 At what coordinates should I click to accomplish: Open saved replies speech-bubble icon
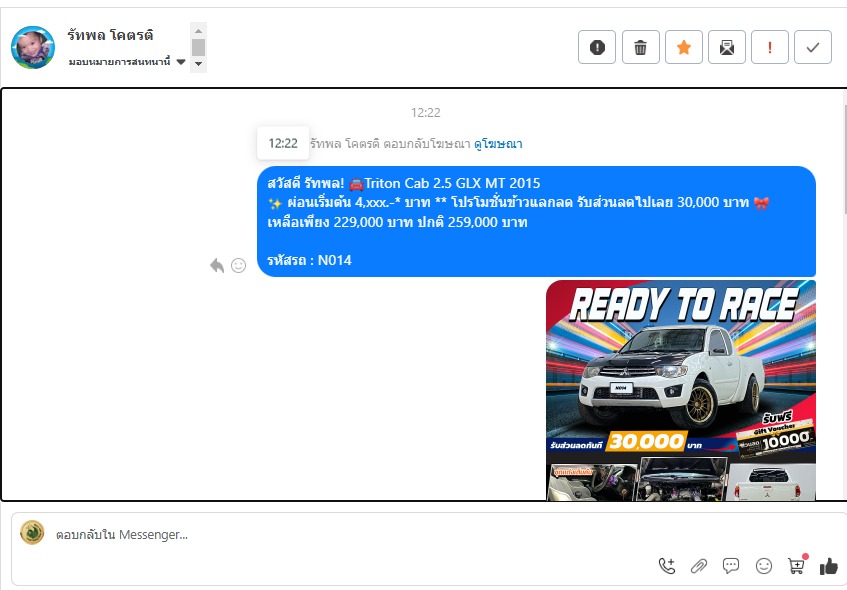click(731, 566)
